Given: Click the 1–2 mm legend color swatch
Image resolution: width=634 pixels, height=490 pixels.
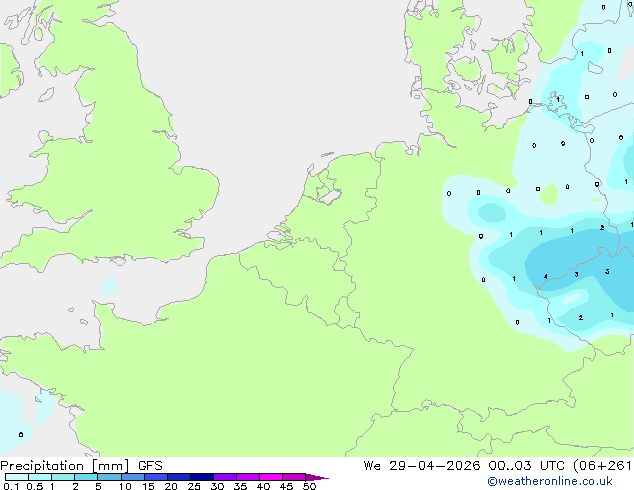Looking at the screenshot, I should [x=63, y=477].
